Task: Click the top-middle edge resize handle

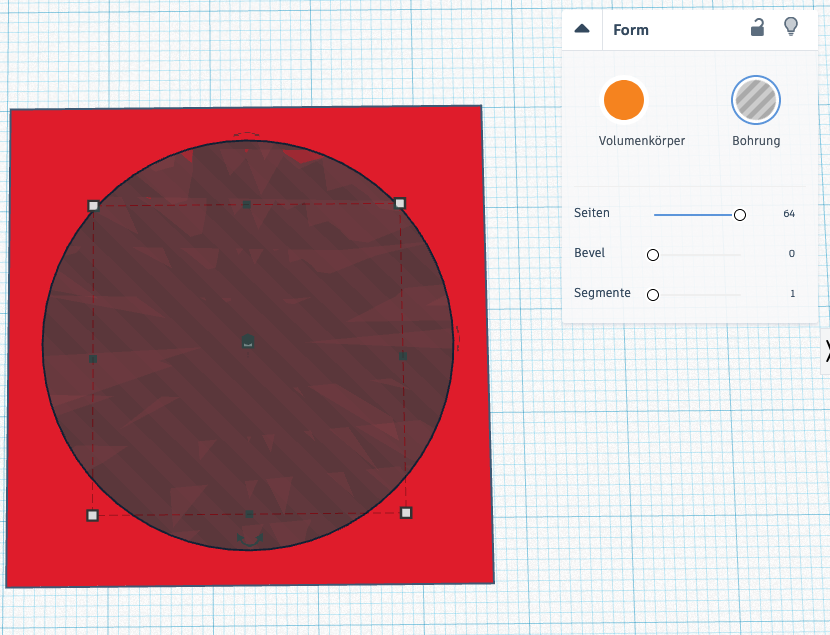Action: point(246,205)
